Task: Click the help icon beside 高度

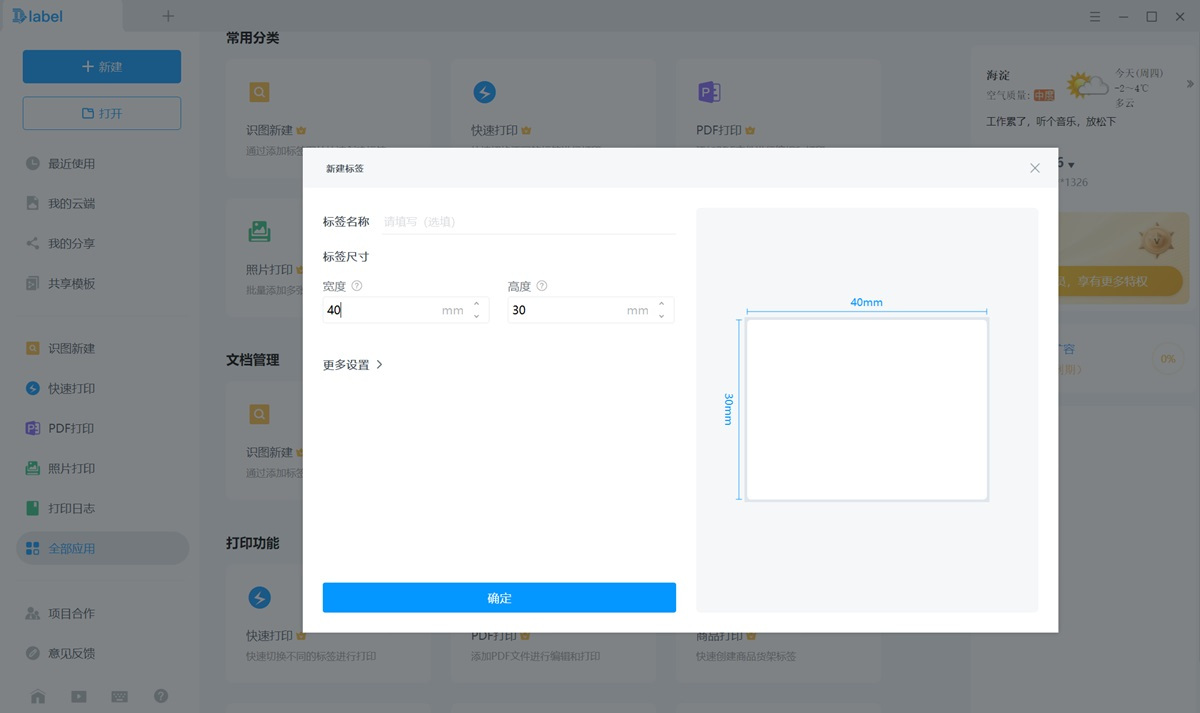Action: (542, 286)
